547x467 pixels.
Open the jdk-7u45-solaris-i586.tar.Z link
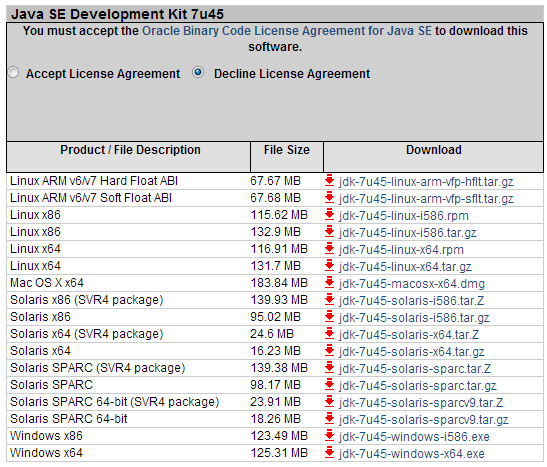[411, 301]
